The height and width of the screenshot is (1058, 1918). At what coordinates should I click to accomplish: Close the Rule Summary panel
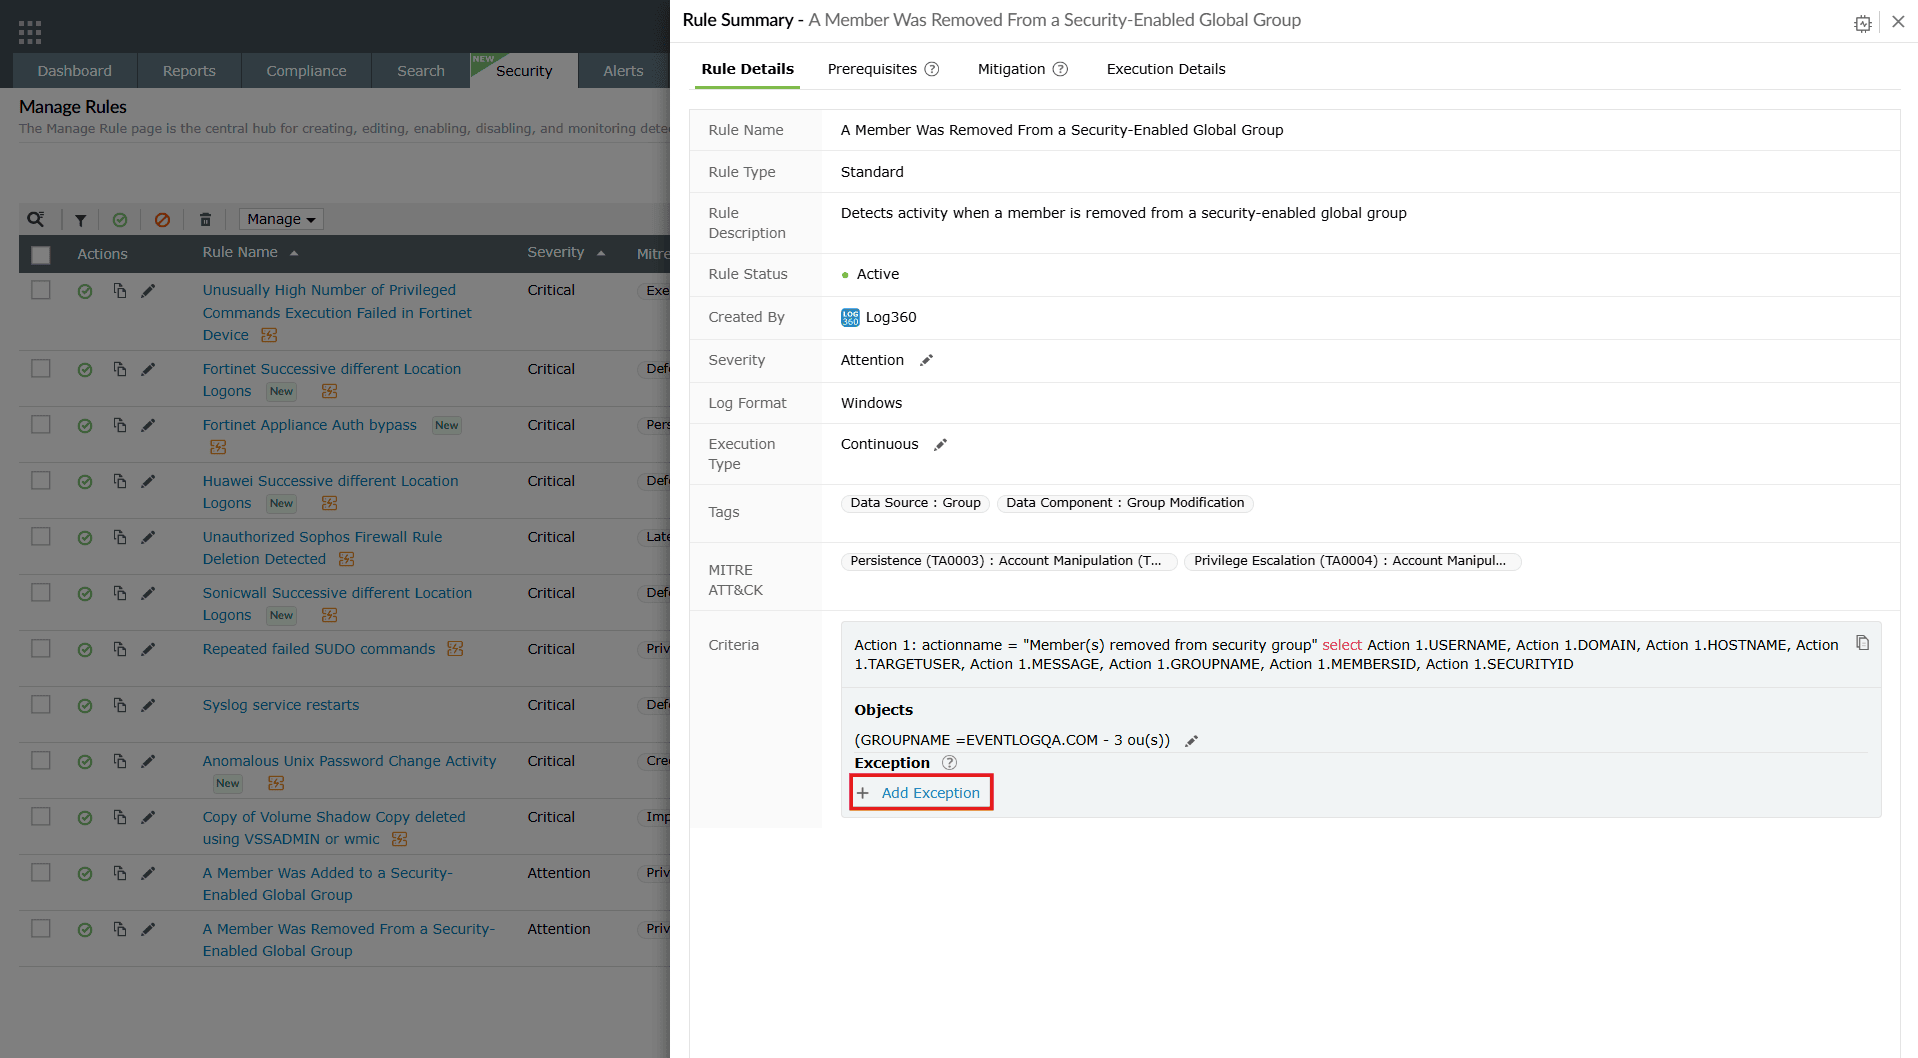[x=1898, y=21]
